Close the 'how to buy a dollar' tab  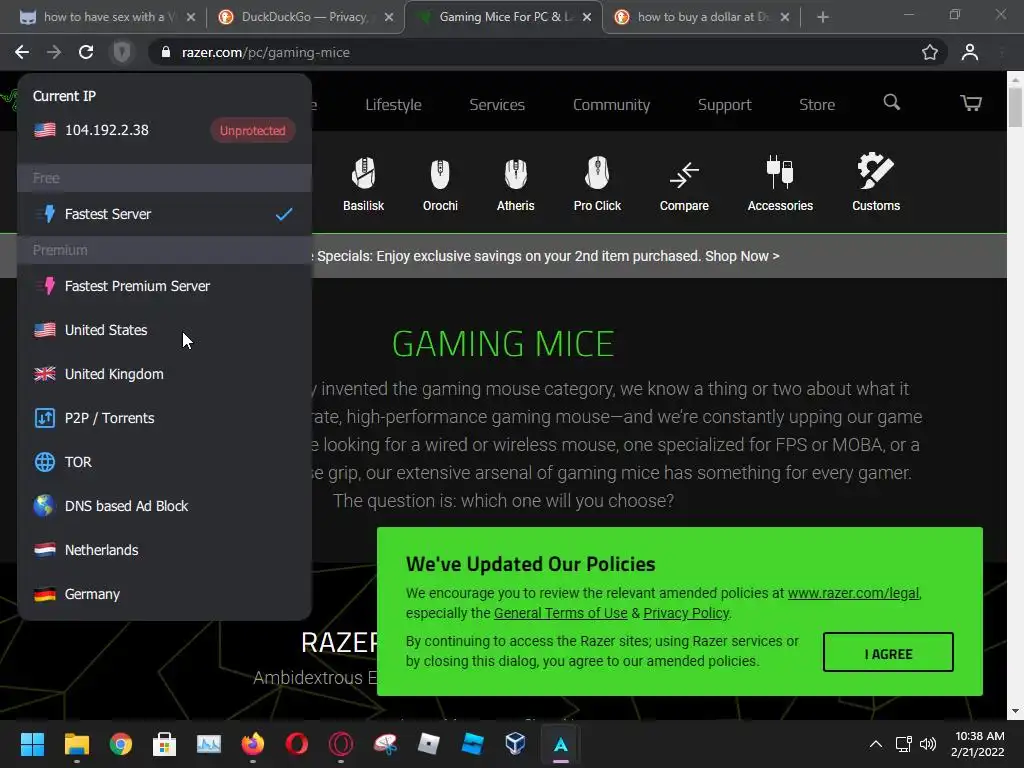[x=785, y=17]
